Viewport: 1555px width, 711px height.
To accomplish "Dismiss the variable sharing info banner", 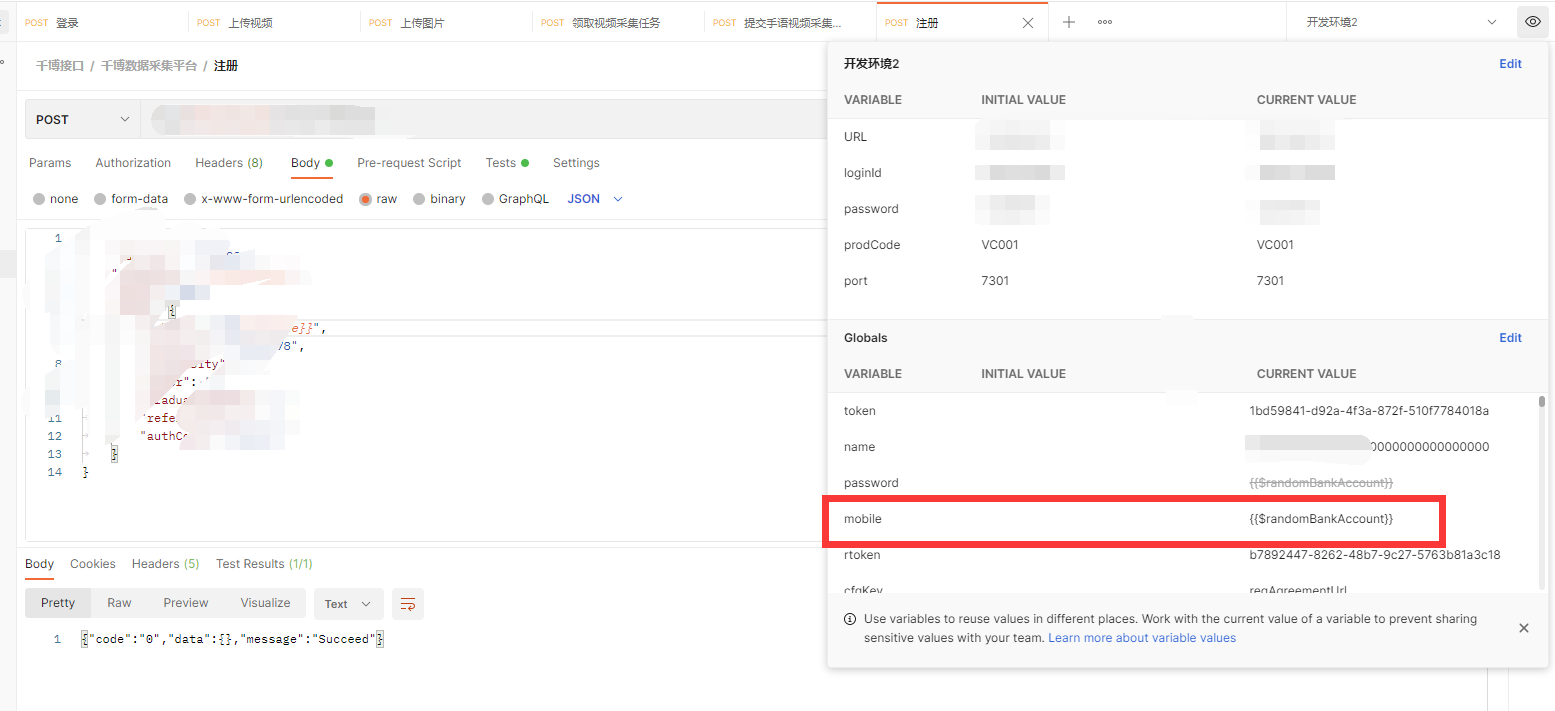I will (x=1523, y=627).
